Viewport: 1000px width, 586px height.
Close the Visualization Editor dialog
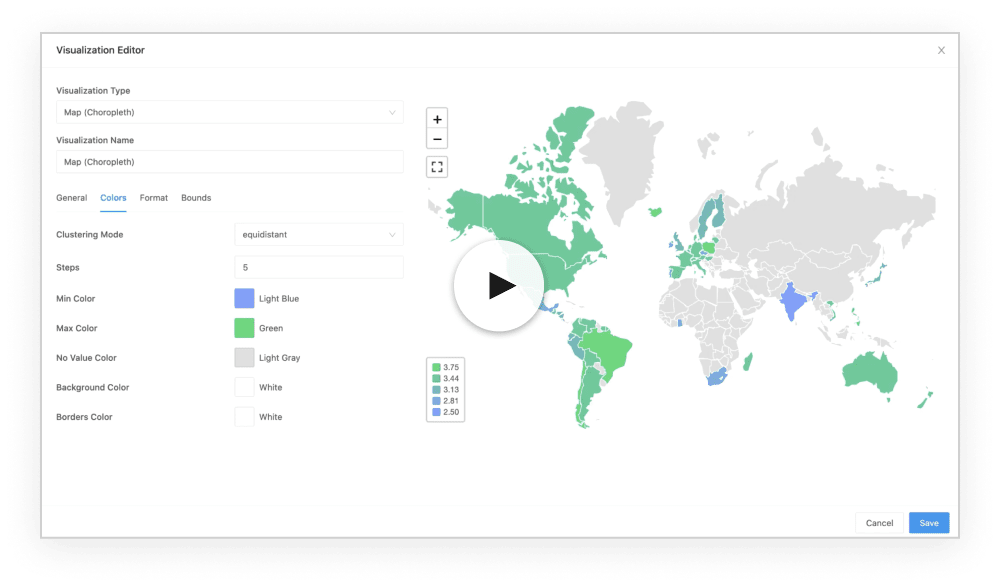click(941, 50)
